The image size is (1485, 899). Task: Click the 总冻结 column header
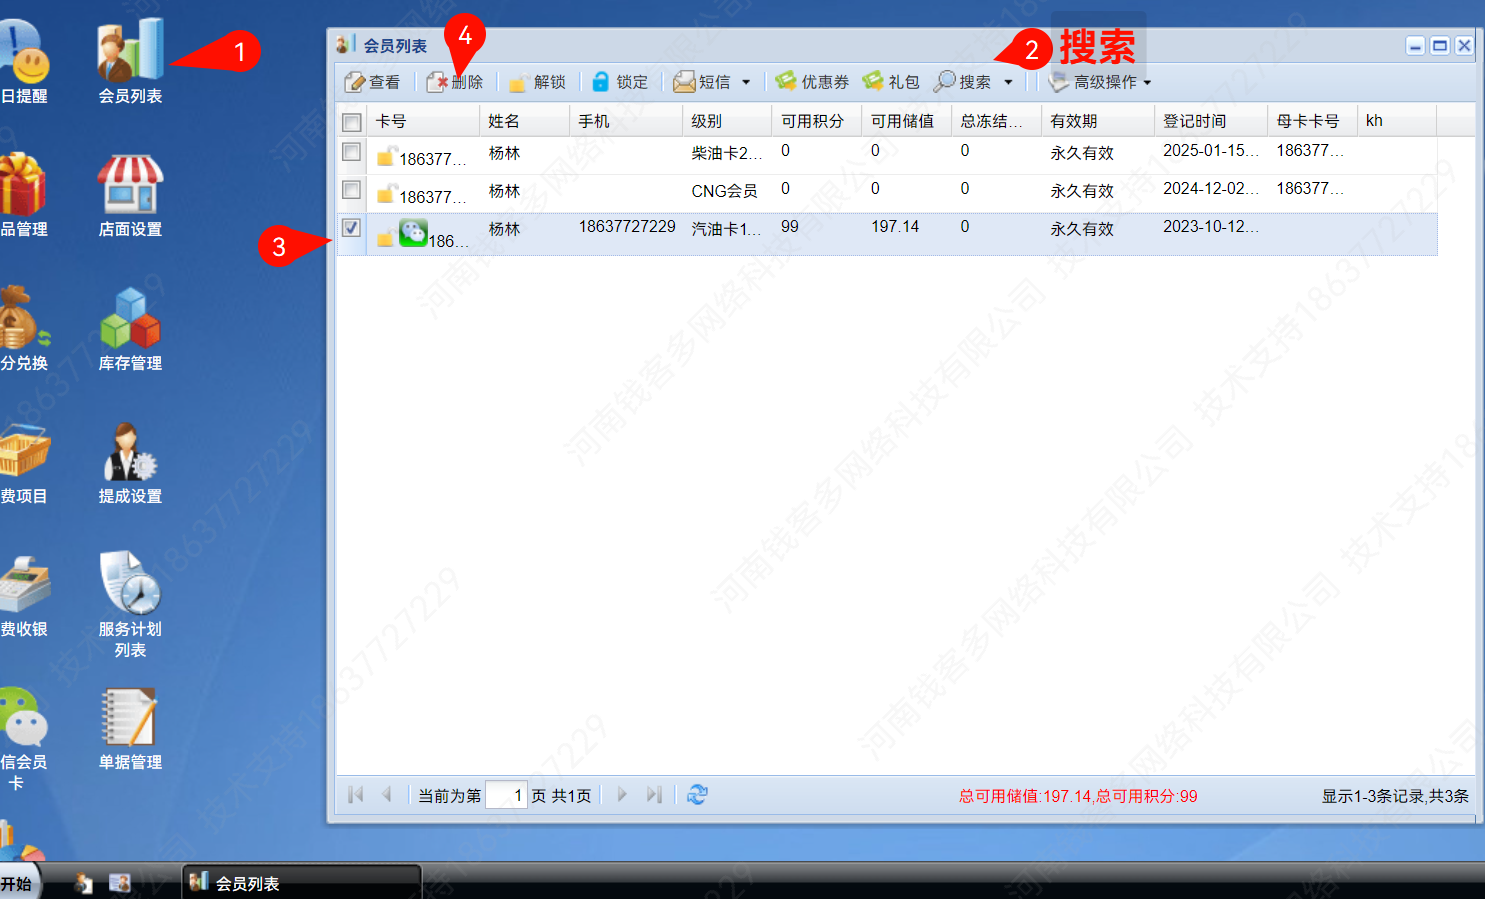coord(996,121)
